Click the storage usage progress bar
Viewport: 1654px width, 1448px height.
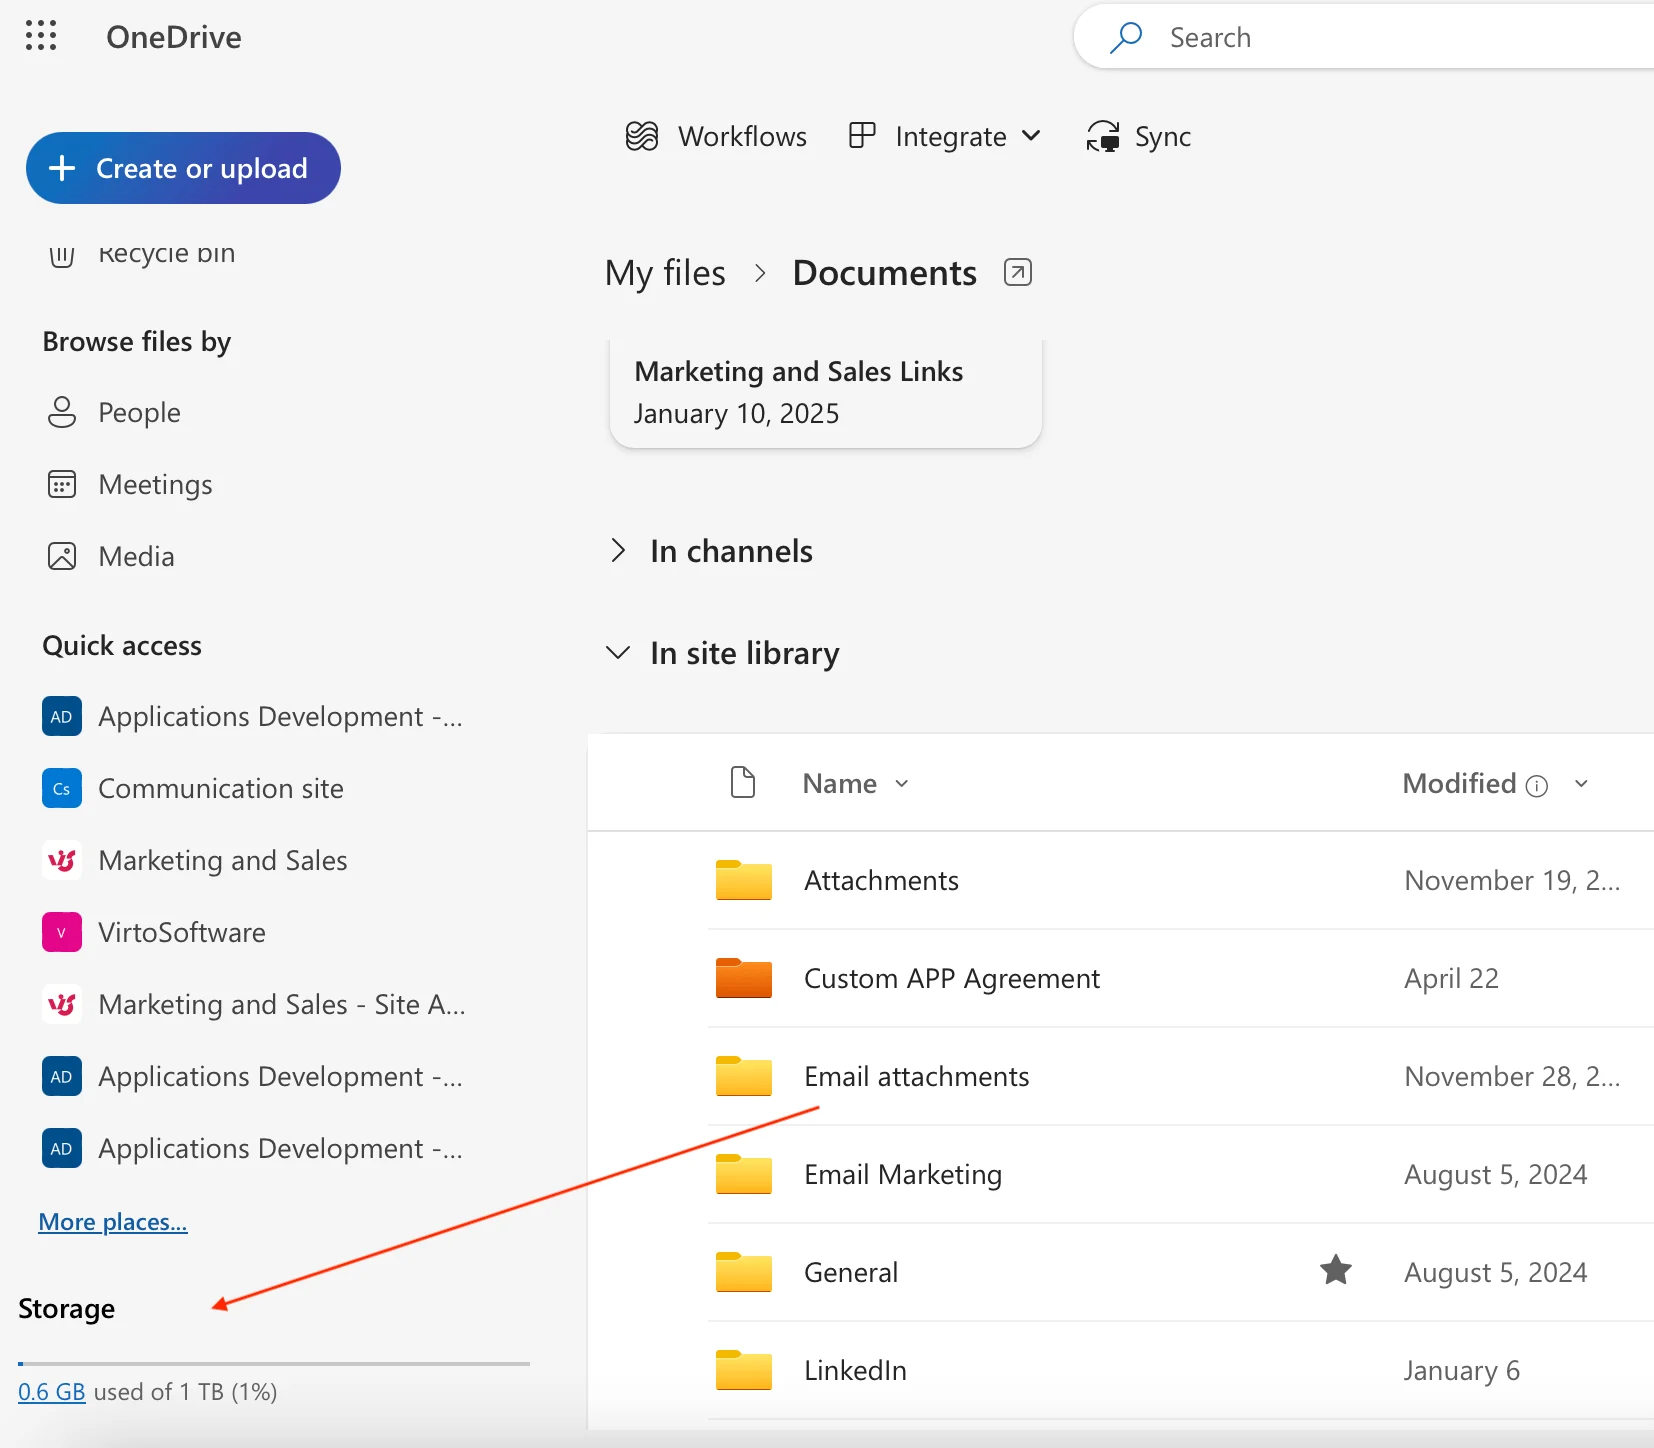[x=274, y=1363]
